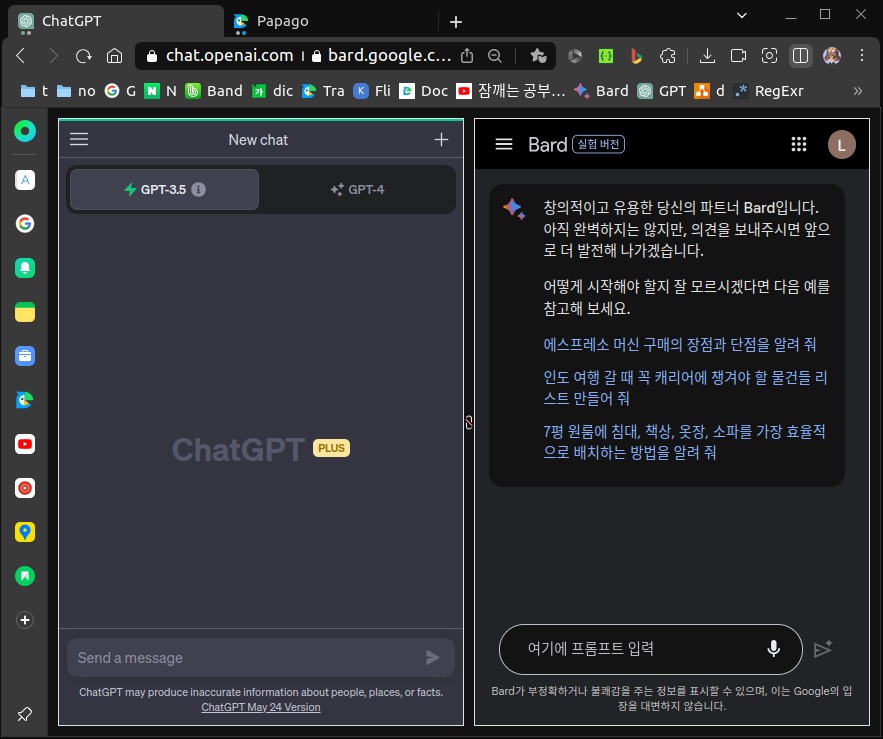Screen dimensions: 883x739
Task: Expand the tab search dropdown chevron
Action: 742,15
